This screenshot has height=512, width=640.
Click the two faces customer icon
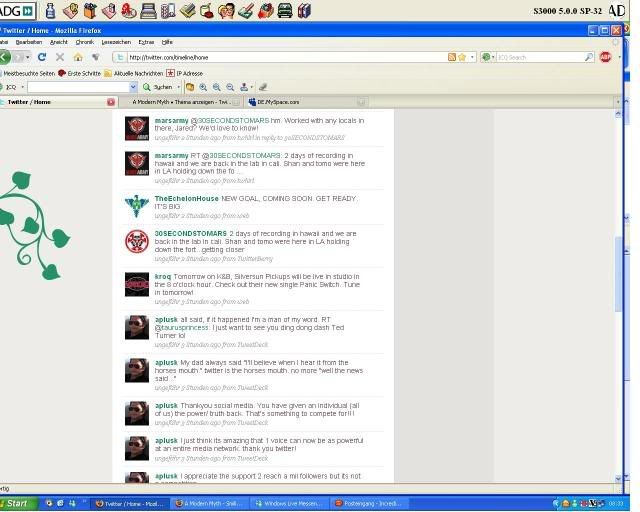pos(226,11)
